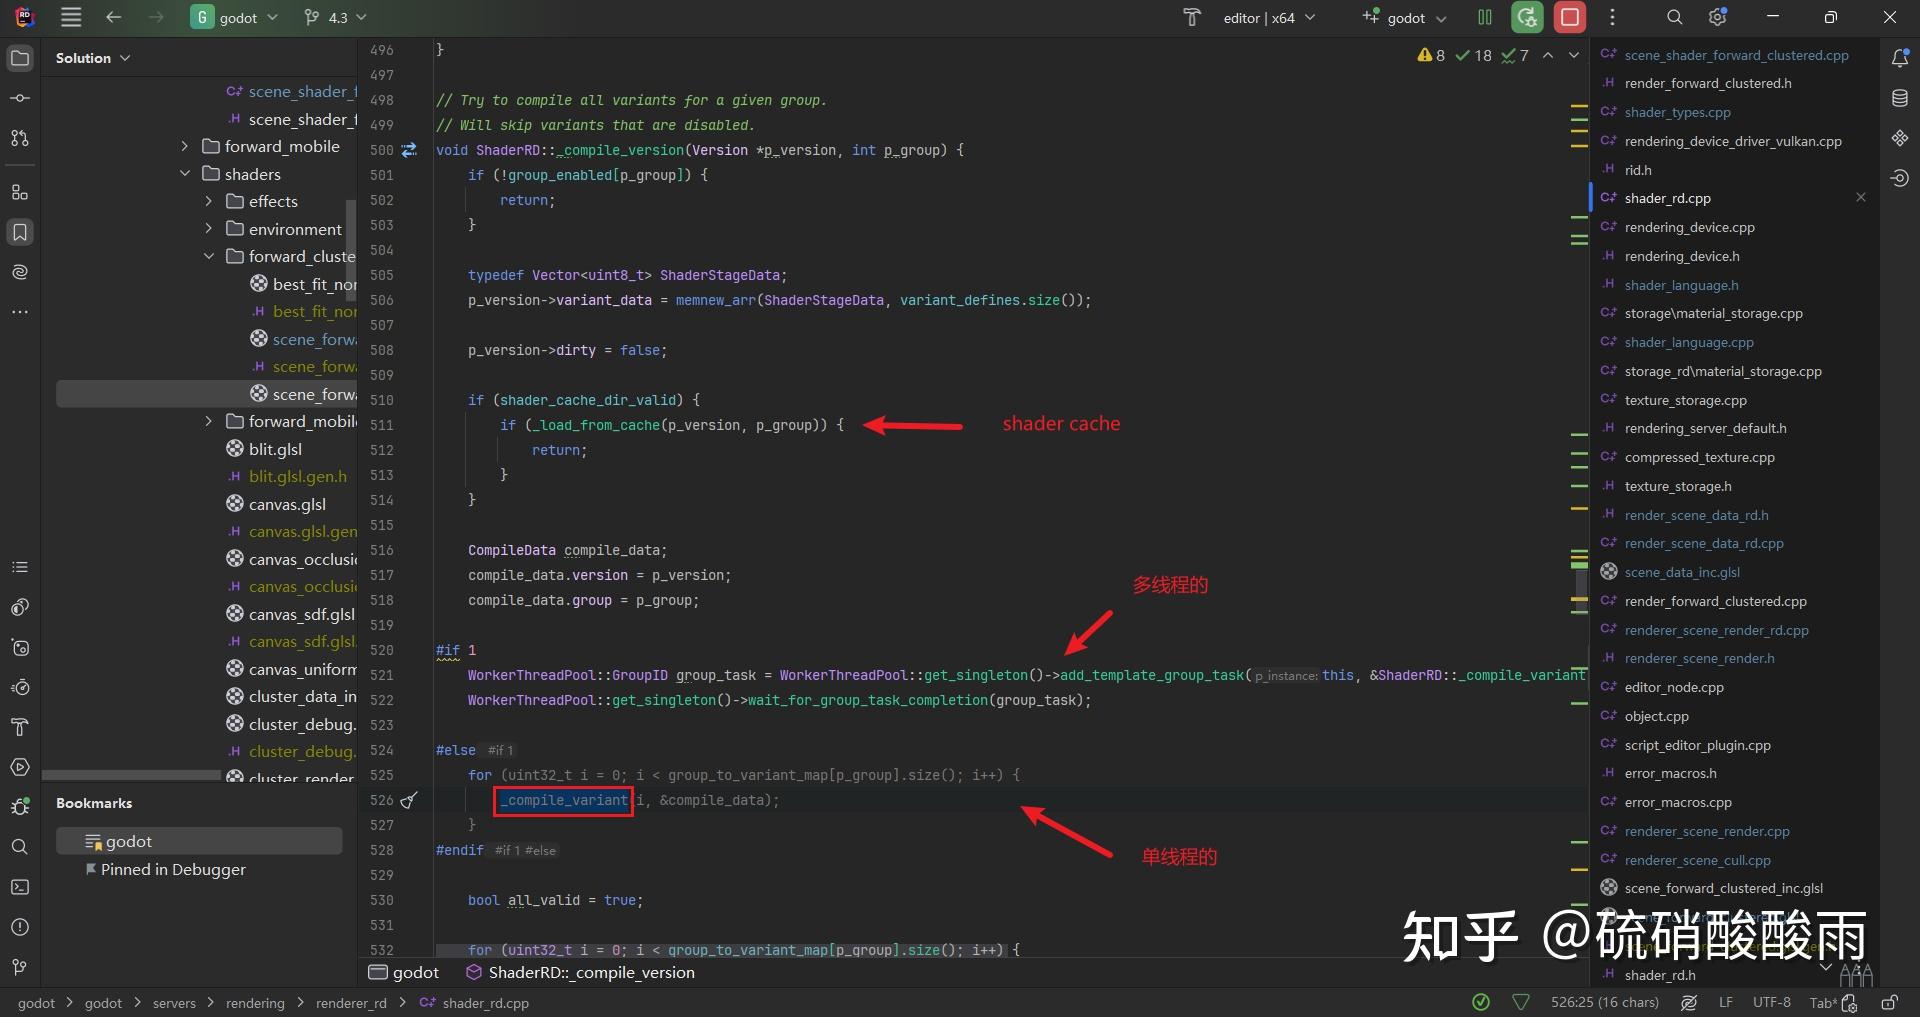The height and width of the screenshot is (1017, 1920).
Task: Open IDE Settings via the gear icon
Action: click(1718, 17)
